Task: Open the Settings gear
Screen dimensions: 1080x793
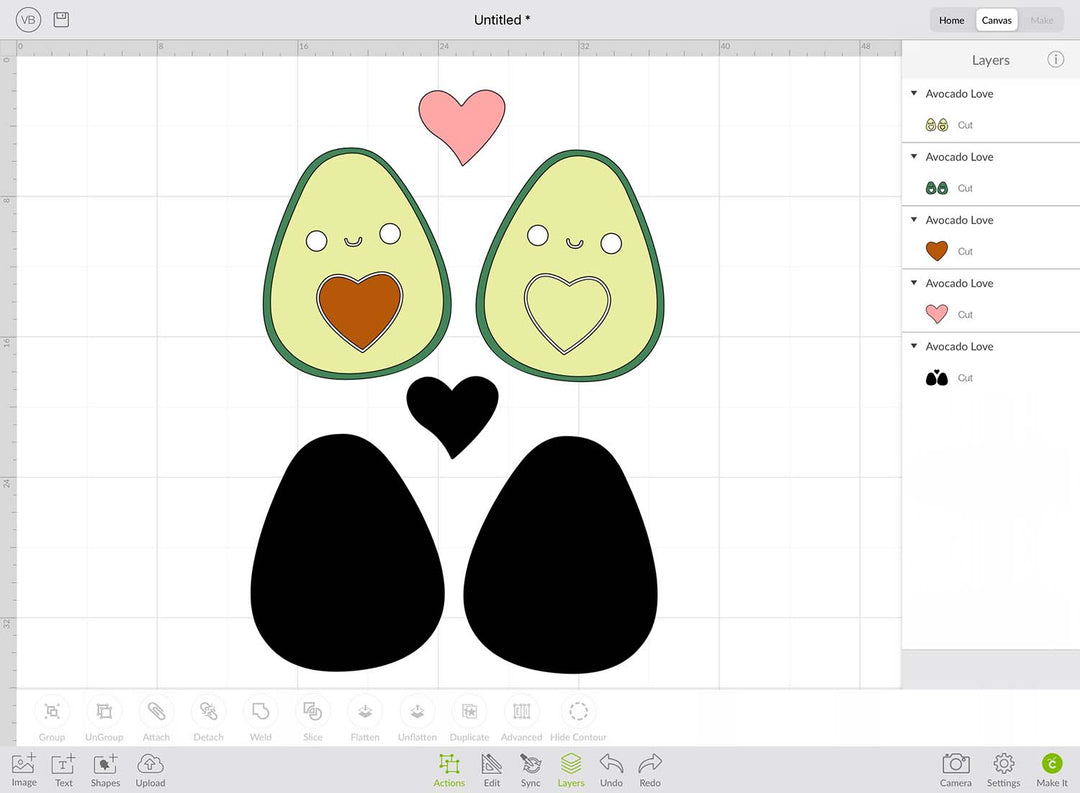Action: (x=1004, y=770)
